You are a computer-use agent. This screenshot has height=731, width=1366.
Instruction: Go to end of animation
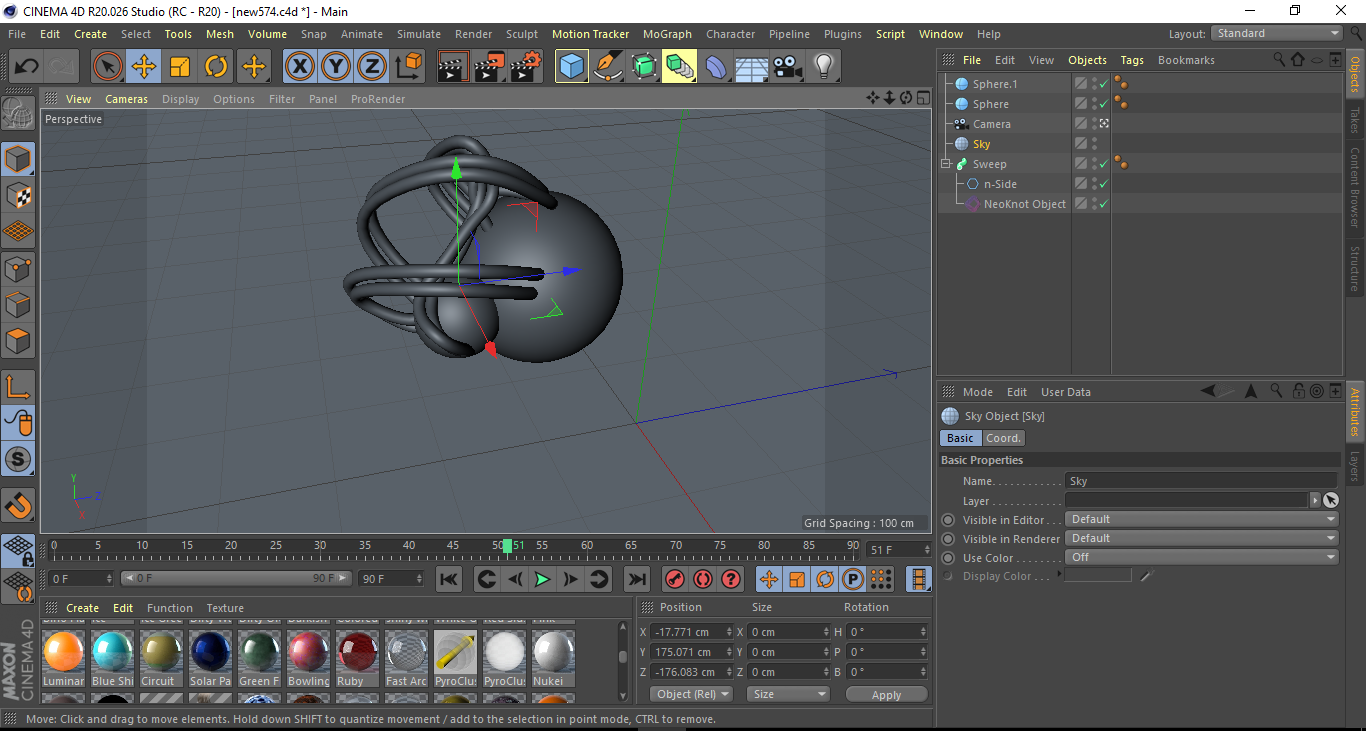coord(636,578)
